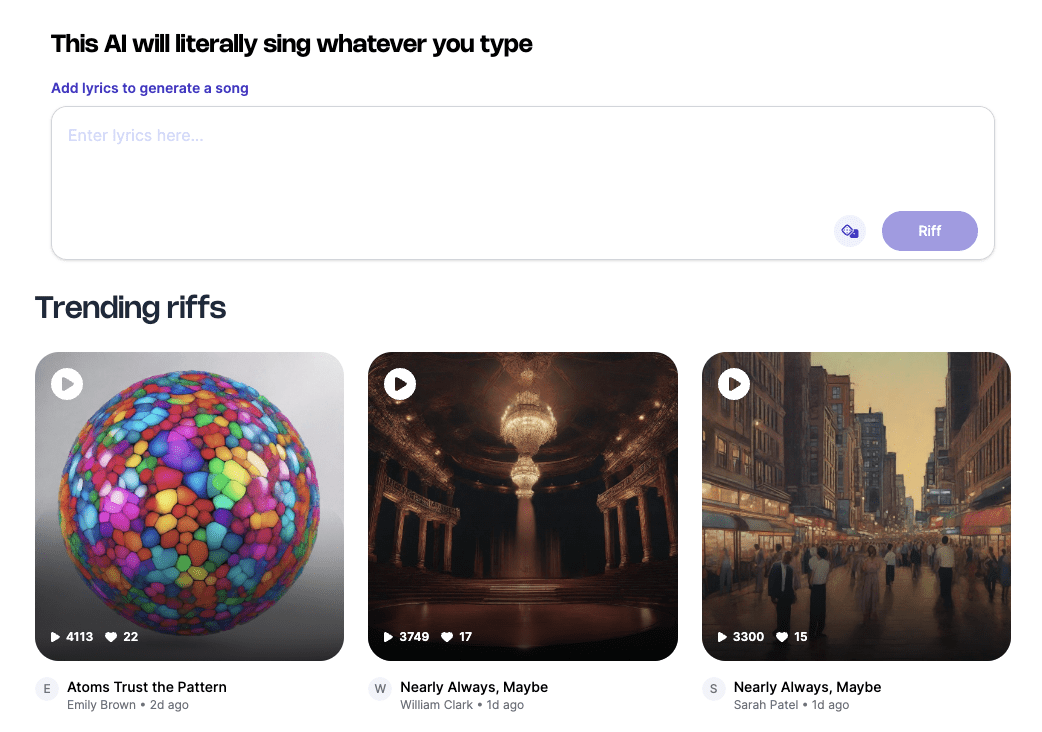Open Sarah Patel's 'Nearly Always, Maybe' title
Screen dimensions: 1042x732
click(807, 687)
